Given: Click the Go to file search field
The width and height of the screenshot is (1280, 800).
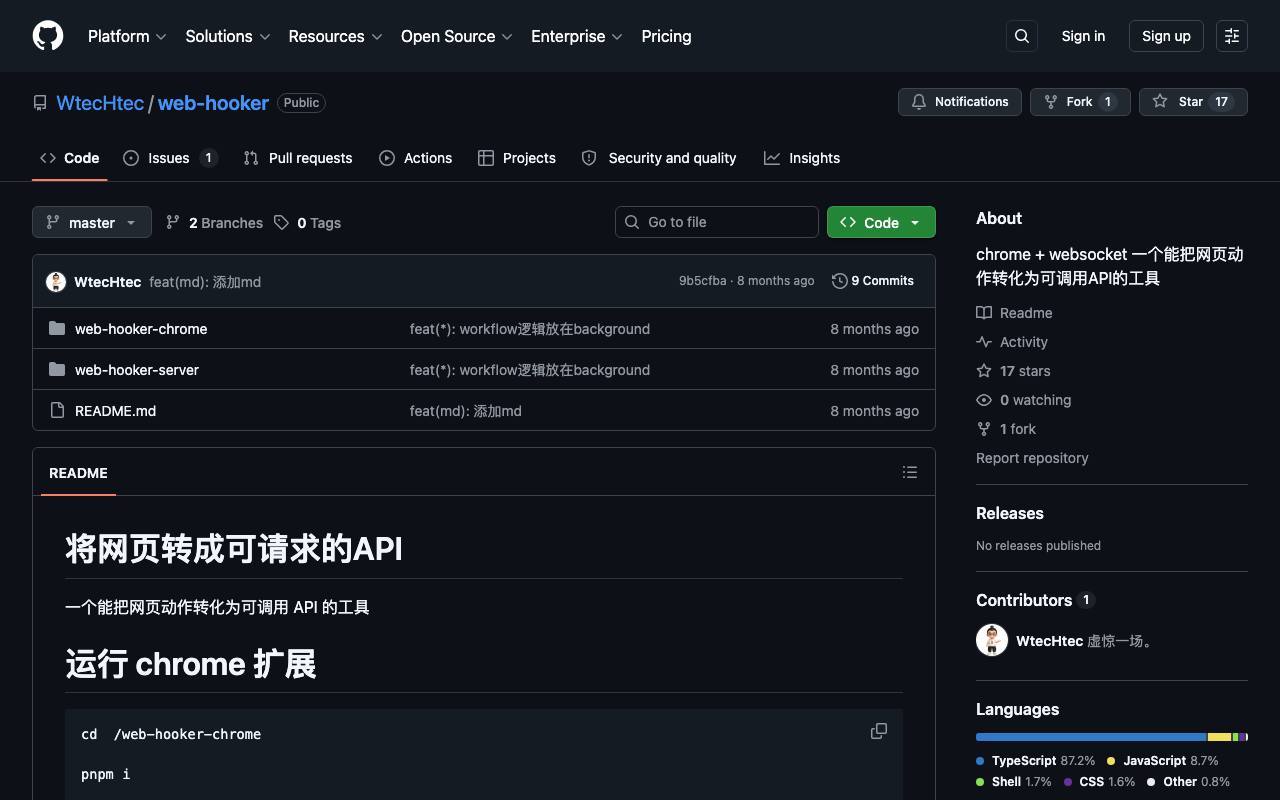Looking at the screenshot, I should click(717, 222).
